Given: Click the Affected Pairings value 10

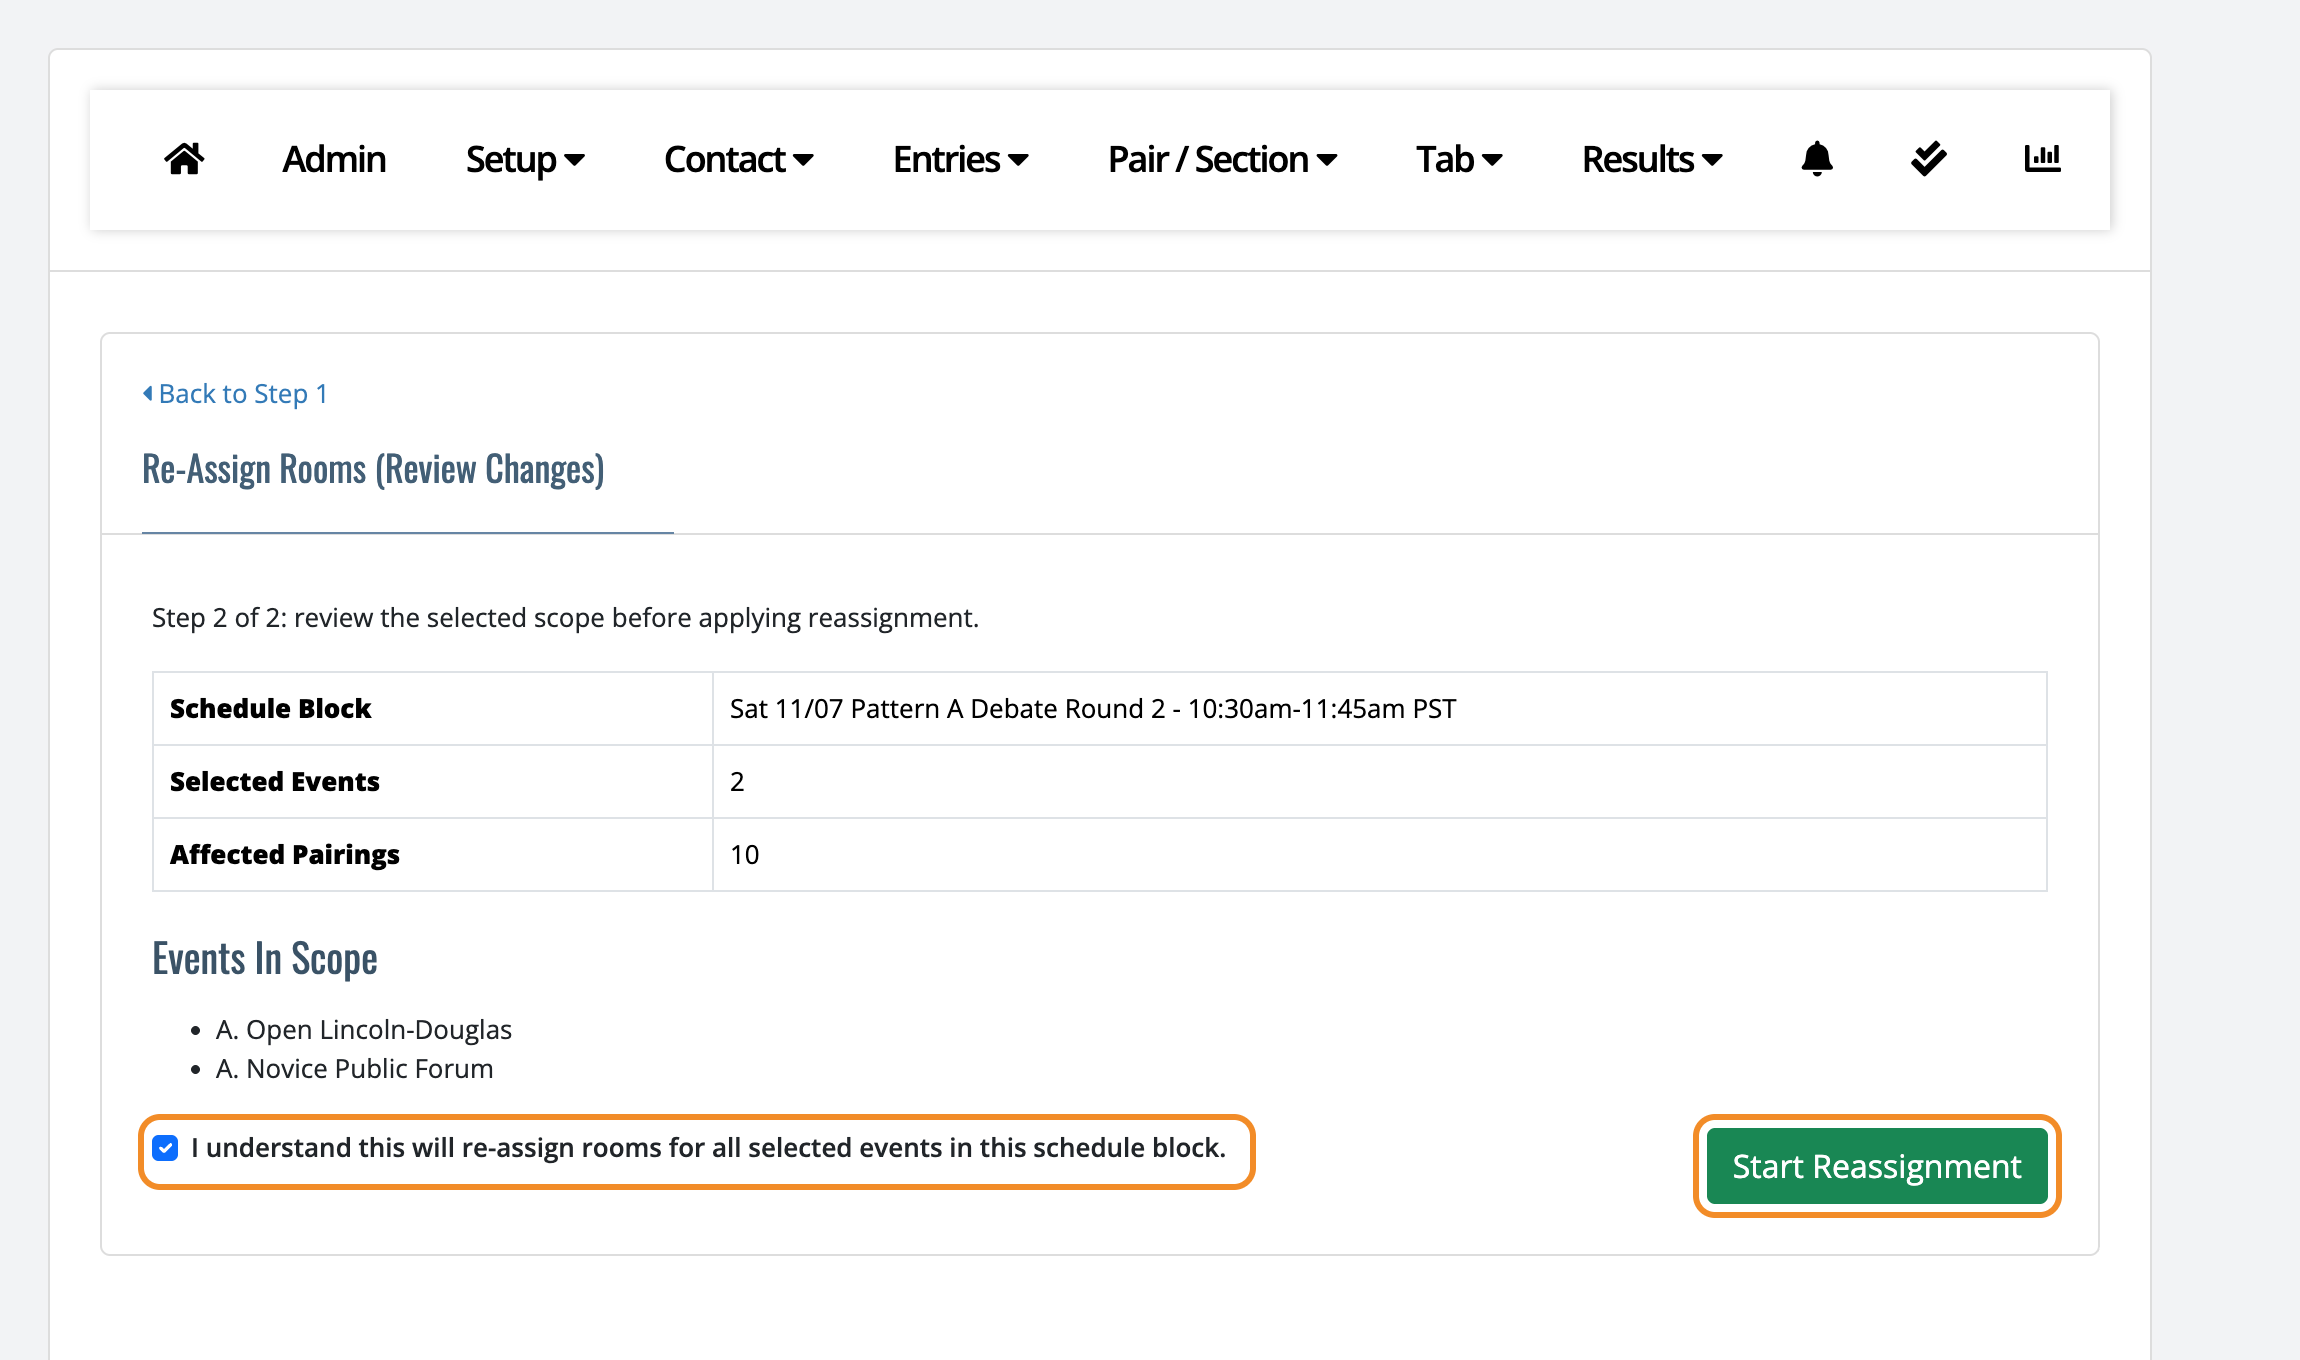Looking at the screenshot, I should coord(744,855).
